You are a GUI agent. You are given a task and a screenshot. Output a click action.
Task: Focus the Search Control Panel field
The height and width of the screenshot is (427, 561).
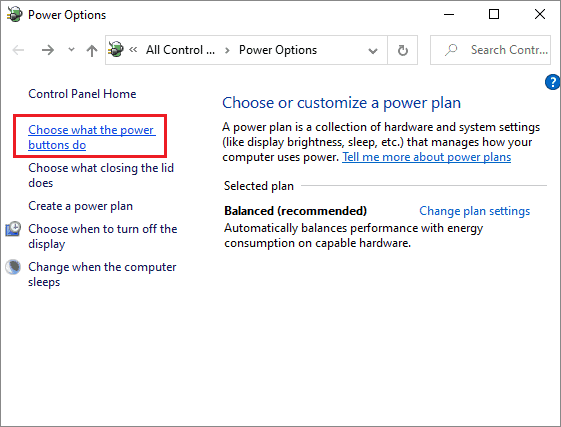pyautogui.click(x=490, y=50)
